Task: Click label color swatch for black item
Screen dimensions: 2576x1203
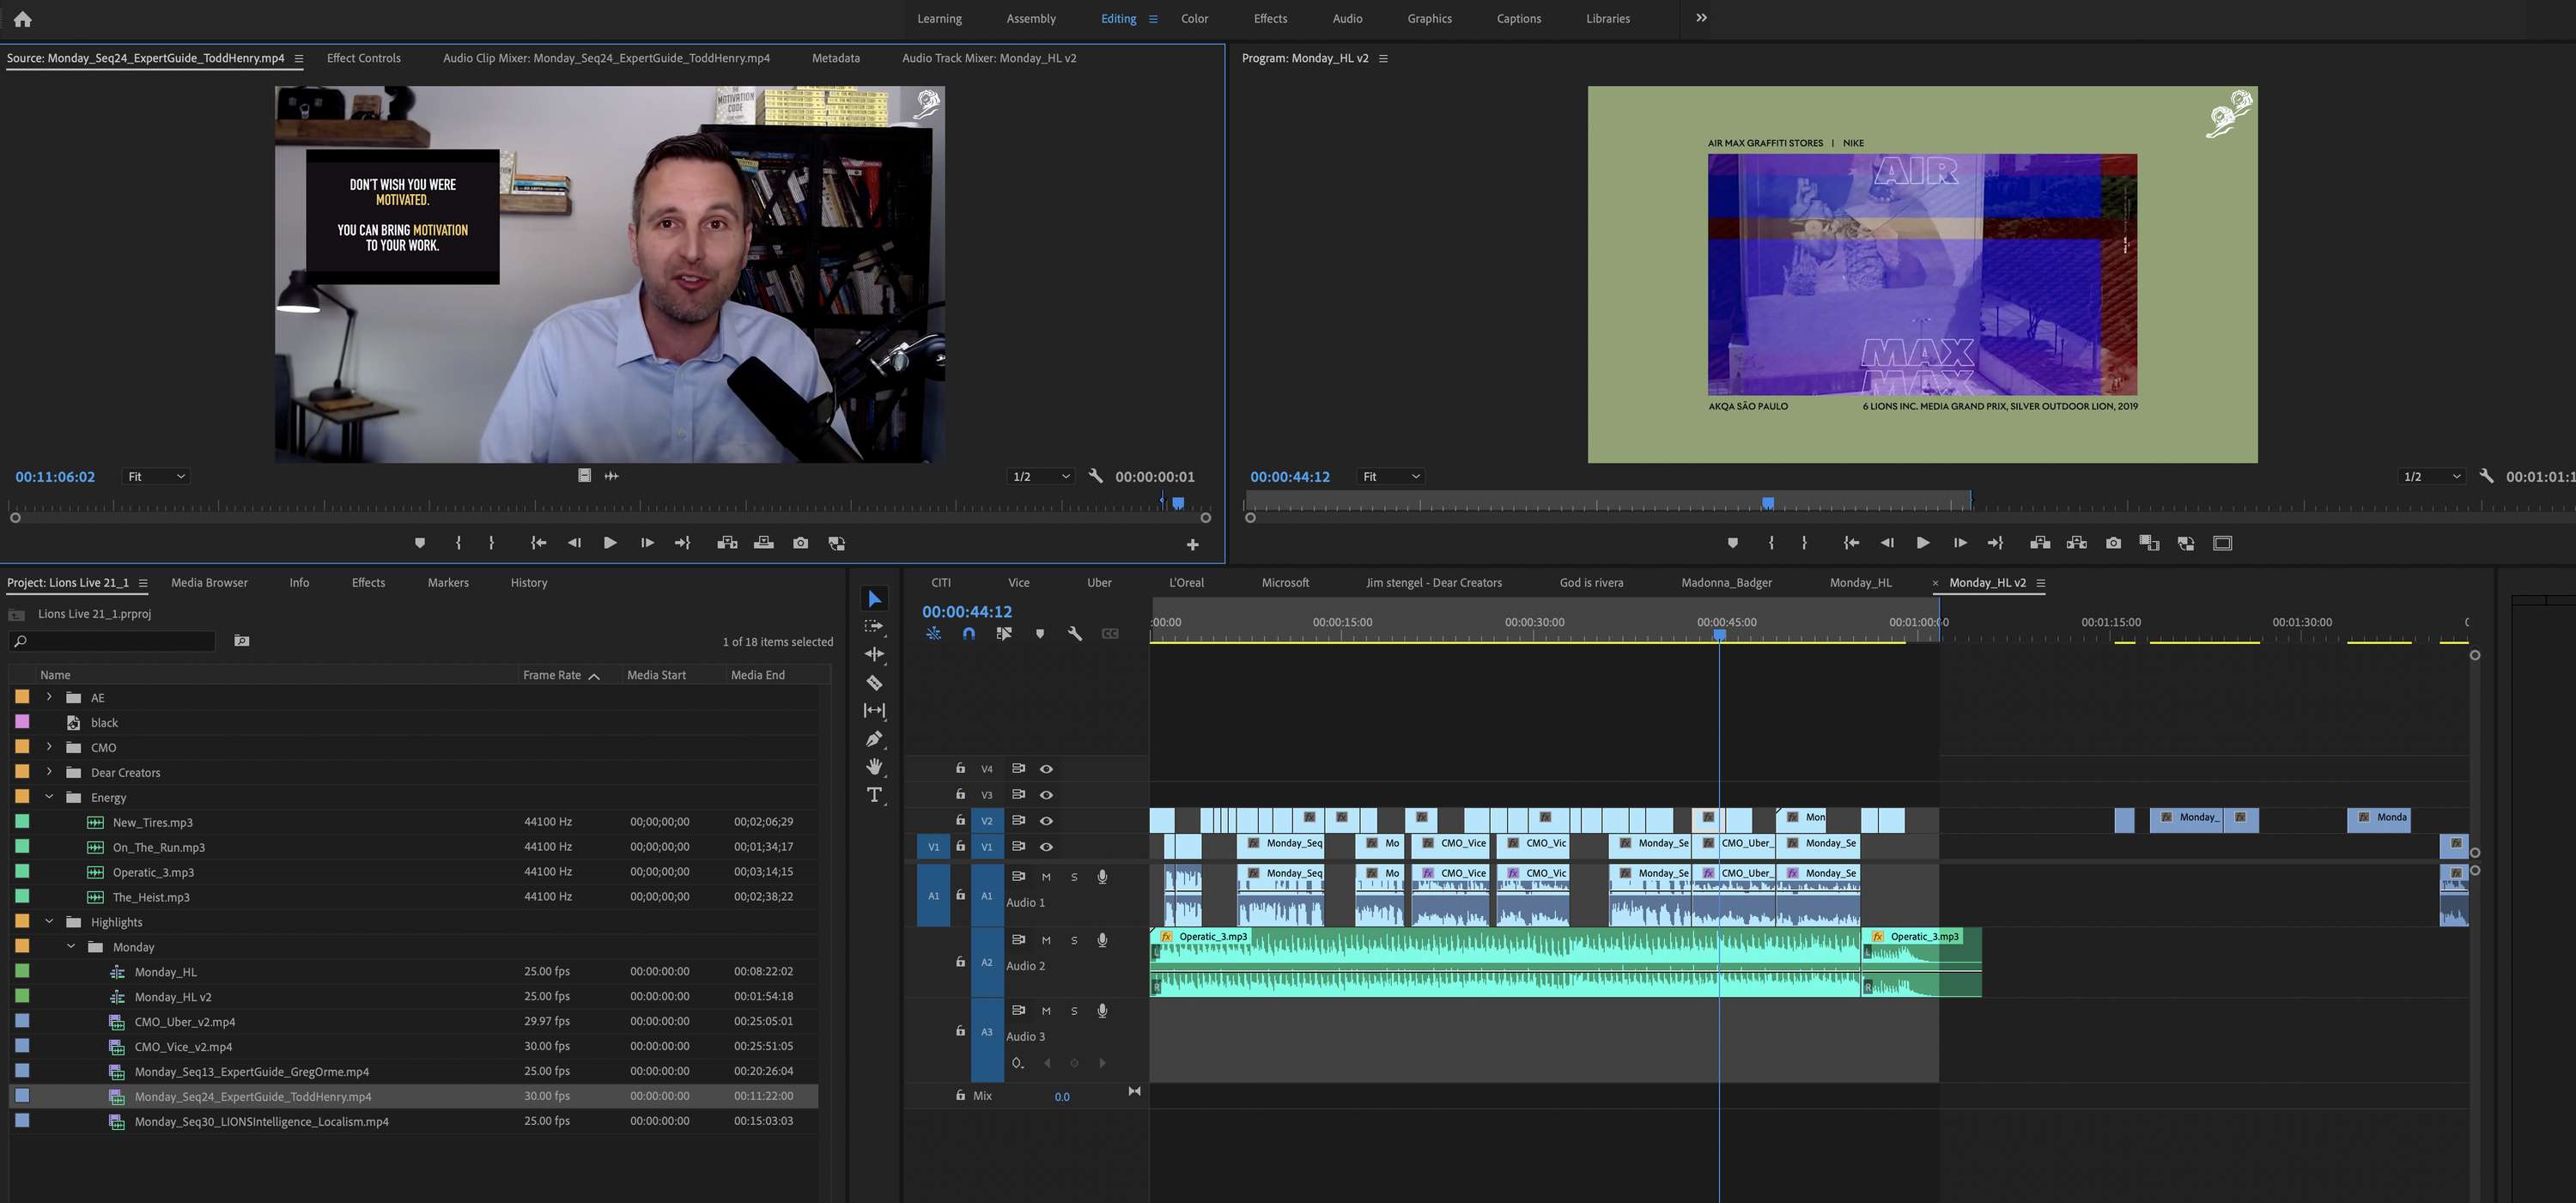Action: (22, 722)
